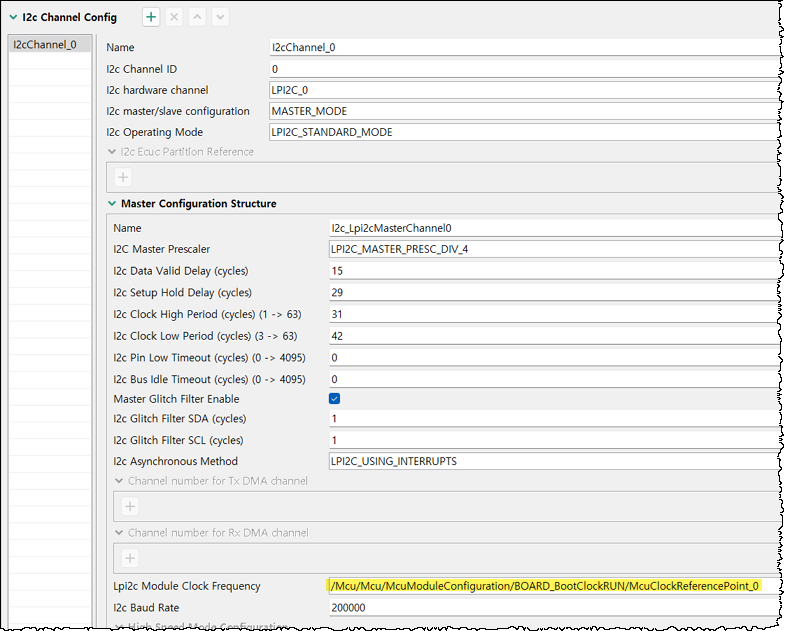This screenshot has height=631, width=785.
Task: Edit I2c Setup Hold Delay value 29
Action: pos(555,292)
